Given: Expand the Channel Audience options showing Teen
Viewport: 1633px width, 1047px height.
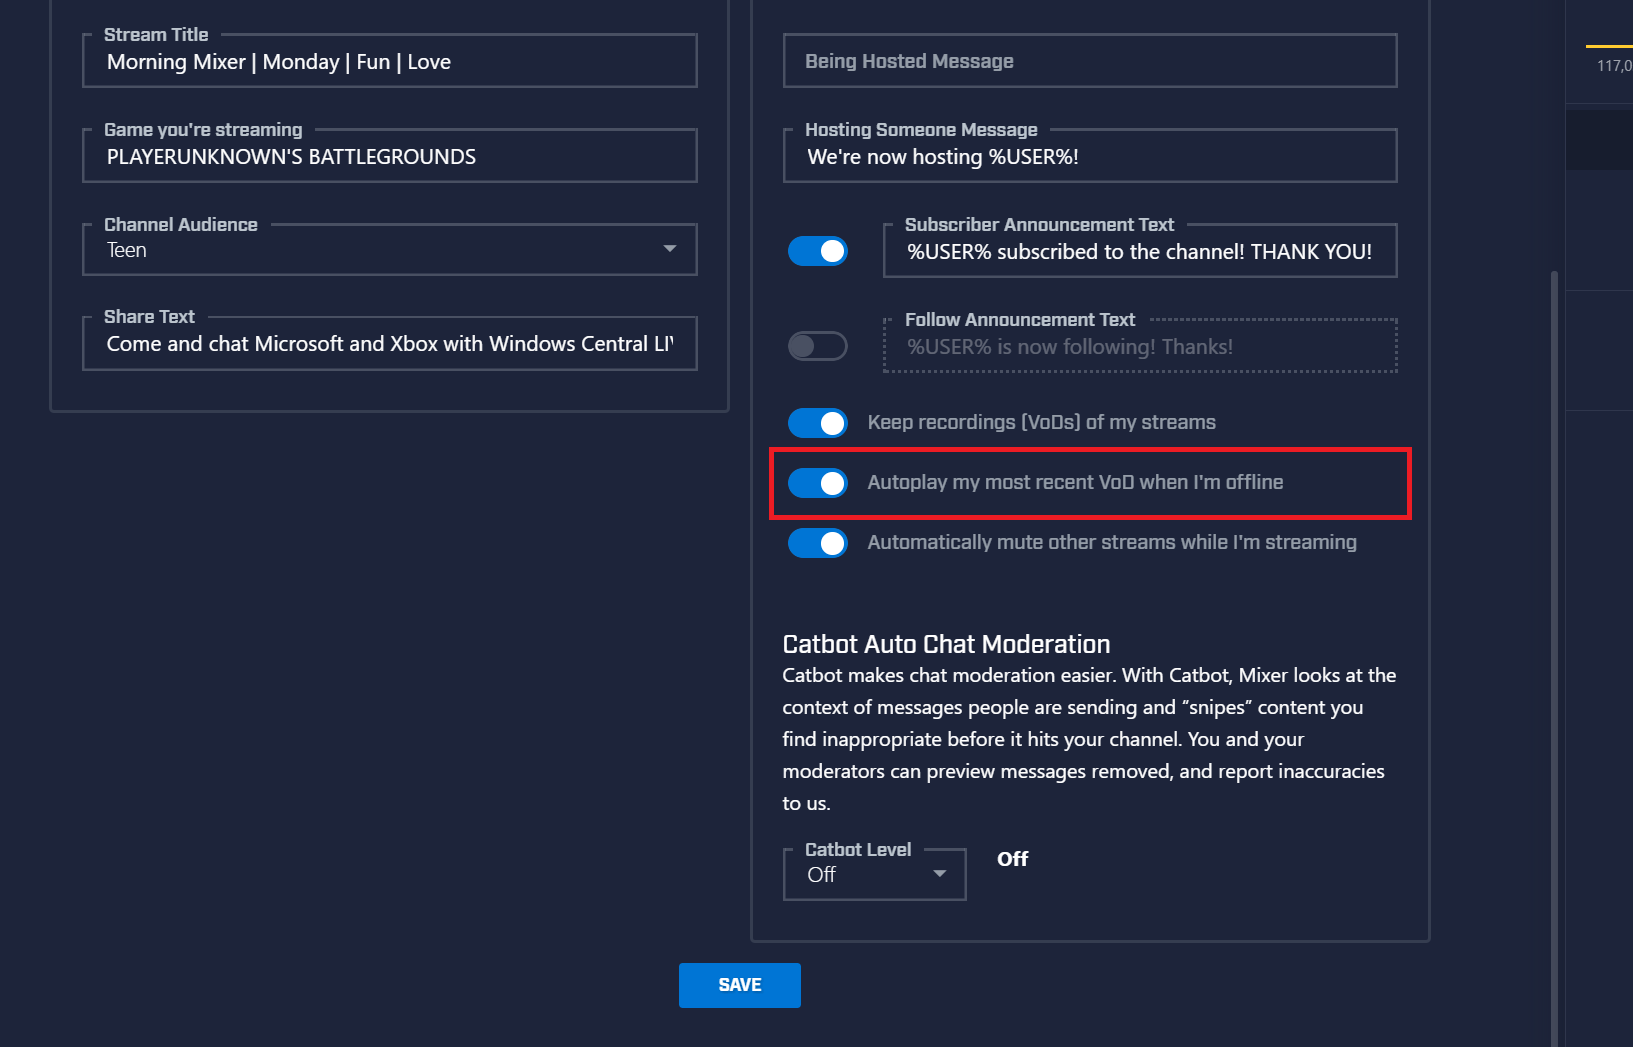Looking at the screenshot, I should point(670,249).
